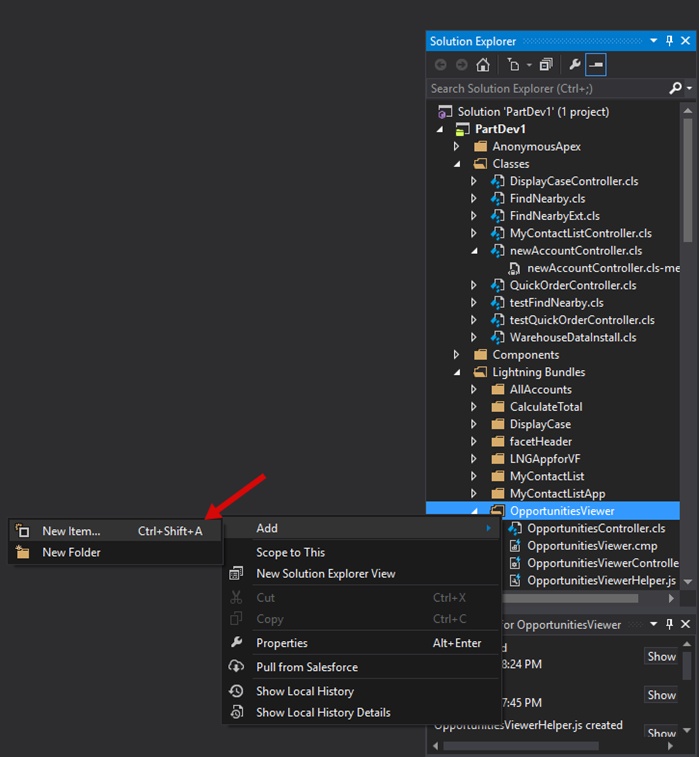Viewport: 700px width, 757px height.
Task: Click the Solution Explorer horizontal scrollbar right arrow
Action: [x=671, y=599]
